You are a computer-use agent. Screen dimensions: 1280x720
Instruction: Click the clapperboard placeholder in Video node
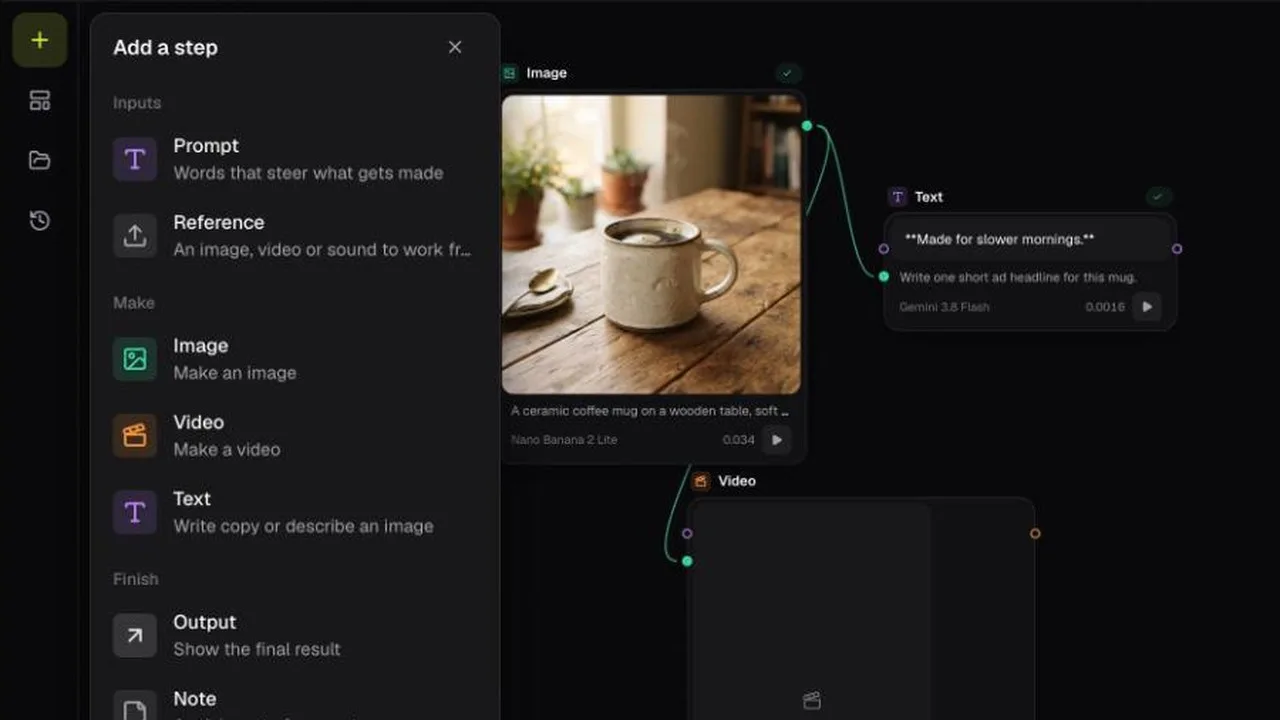(812, 701)
